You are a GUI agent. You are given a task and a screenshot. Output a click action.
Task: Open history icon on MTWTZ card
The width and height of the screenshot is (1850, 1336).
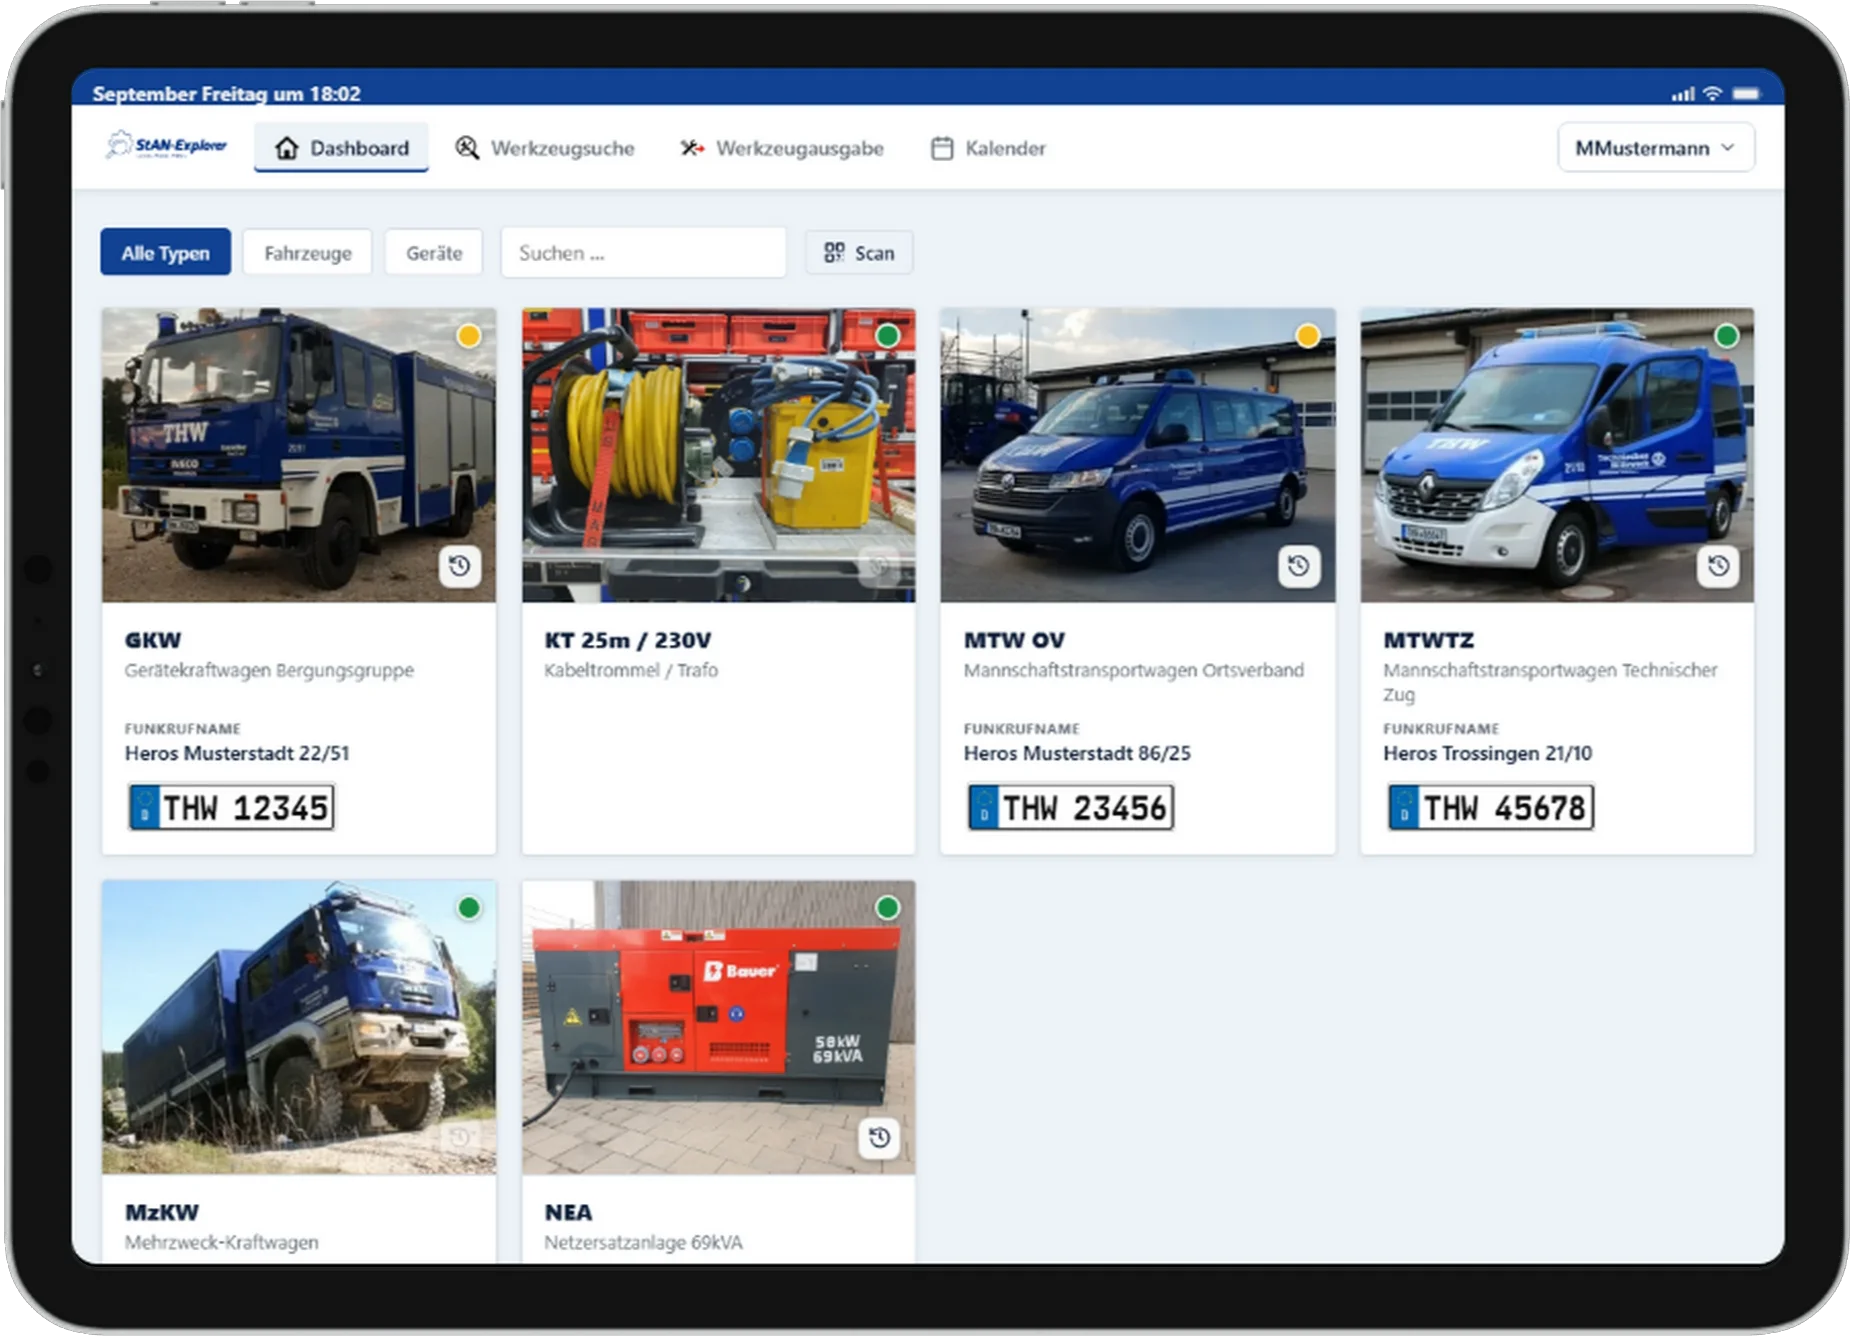pos(1719,567)
